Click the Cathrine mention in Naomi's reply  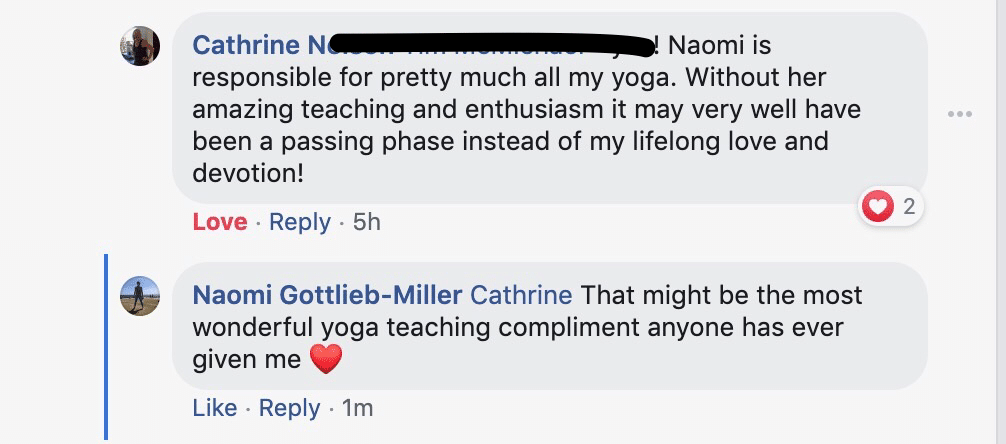(520, 296)
